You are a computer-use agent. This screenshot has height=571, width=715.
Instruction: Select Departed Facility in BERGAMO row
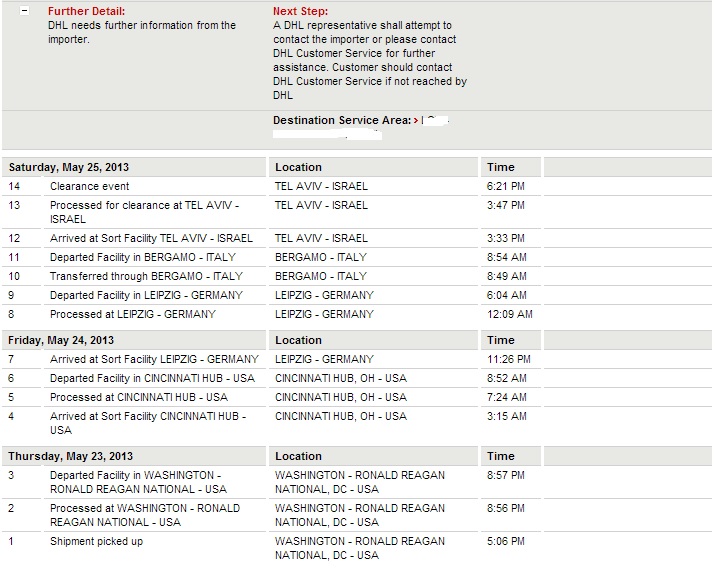143,257
